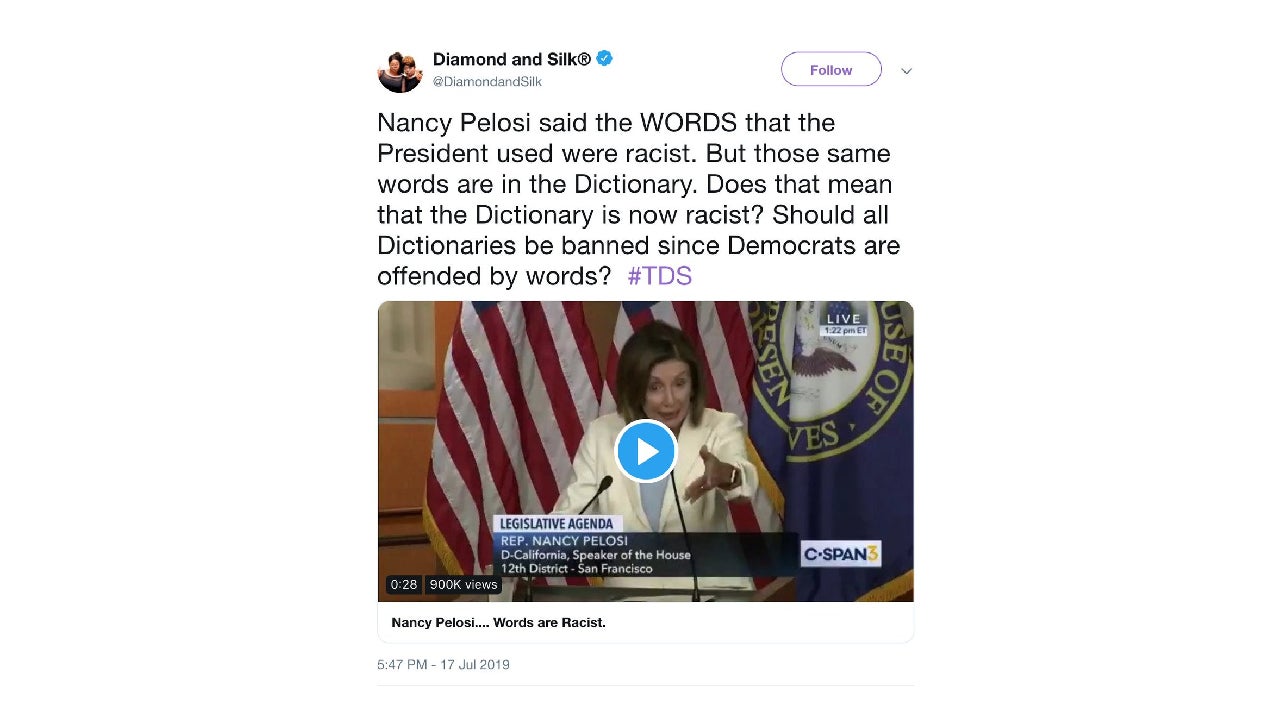
Task: Click the blue verified badge
Action: 605,59
